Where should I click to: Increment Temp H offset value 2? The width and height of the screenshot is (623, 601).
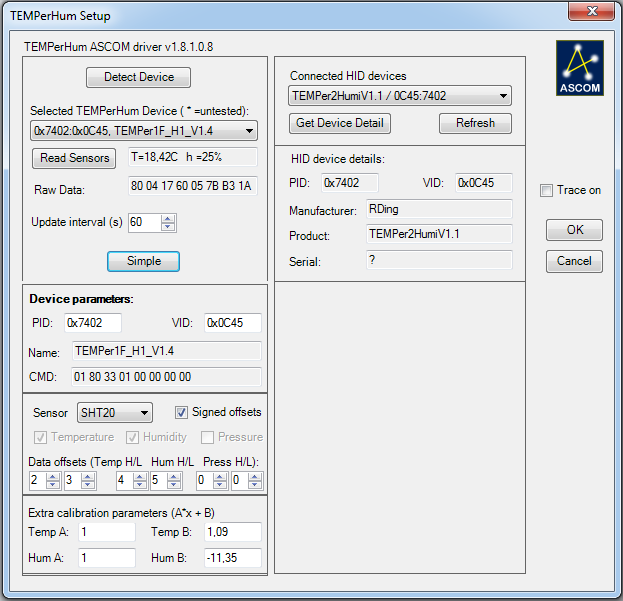pos(53,477)
